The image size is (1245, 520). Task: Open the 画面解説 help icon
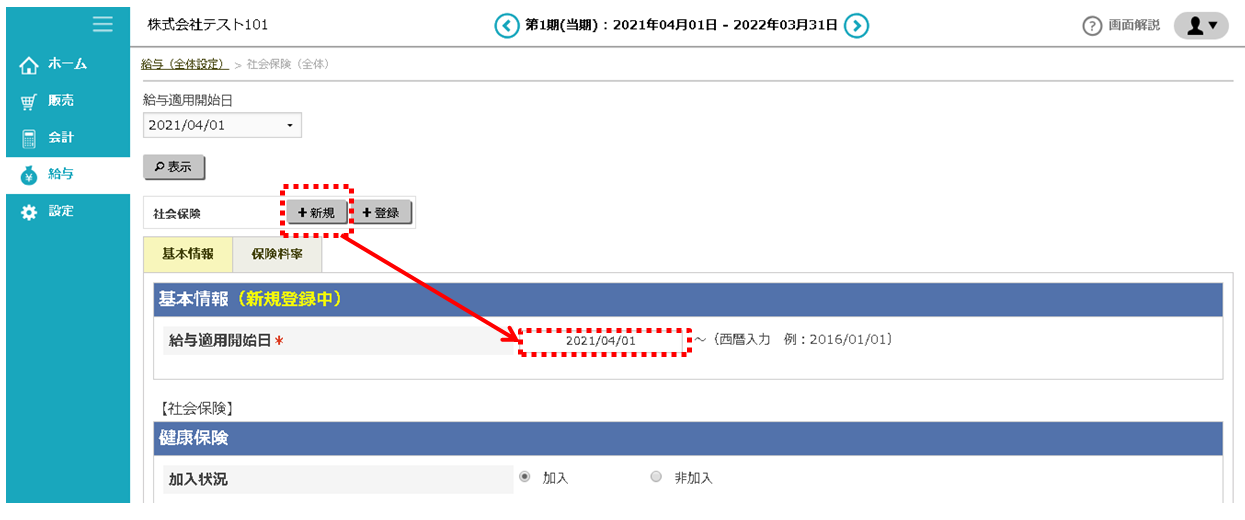[x=1092, y=26]
